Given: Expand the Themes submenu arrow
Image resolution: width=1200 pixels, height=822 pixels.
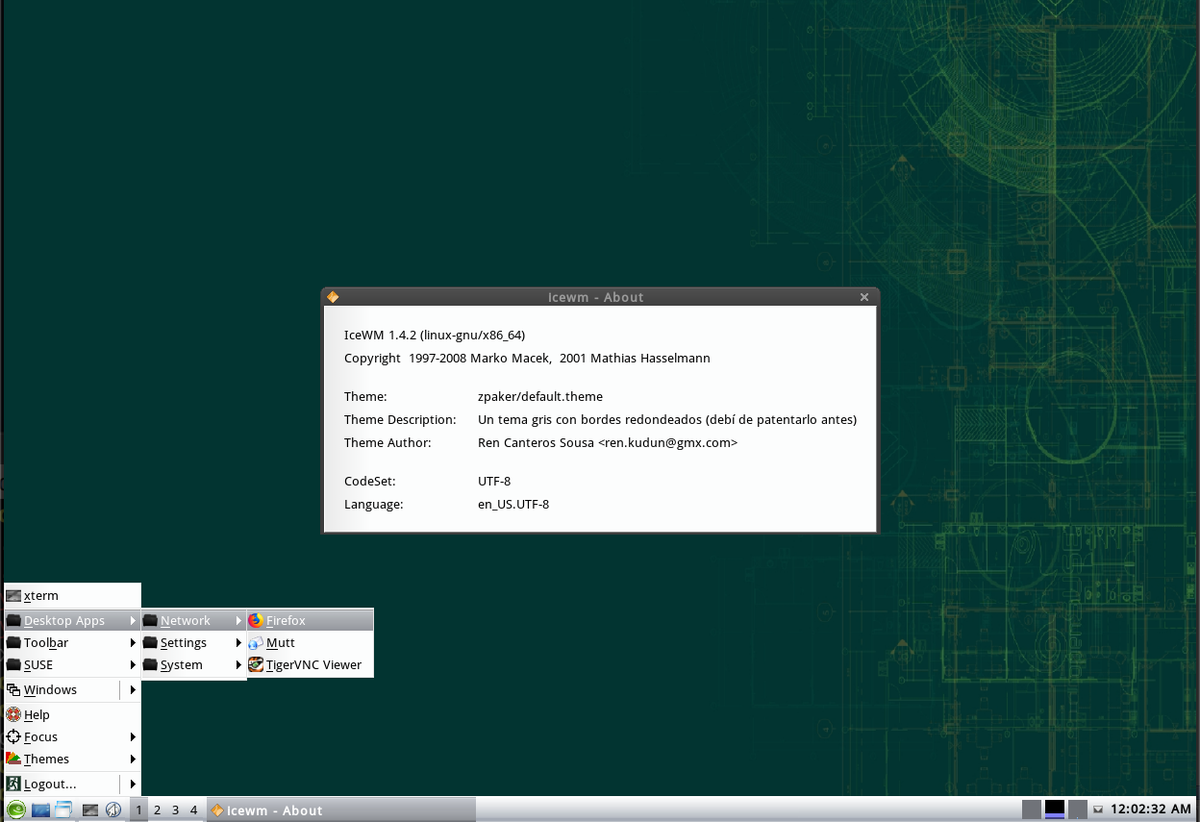Looking at the screenshot, I should 132,759.
